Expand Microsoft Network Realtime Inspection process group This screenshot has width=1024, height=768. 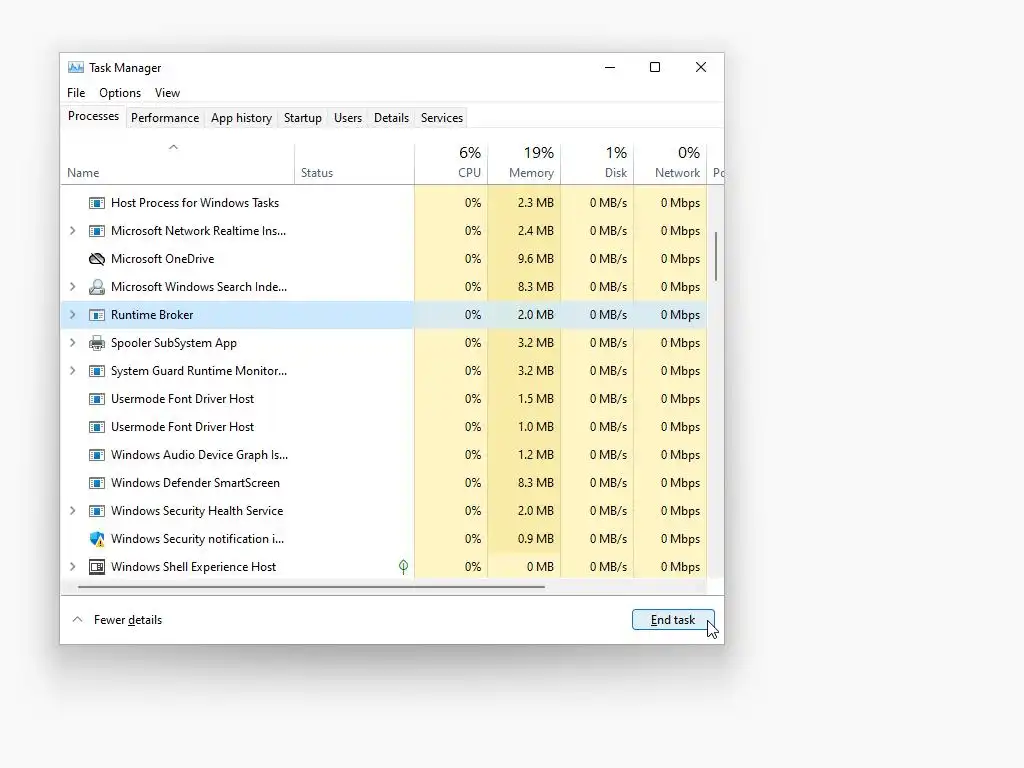click(72, 231)
